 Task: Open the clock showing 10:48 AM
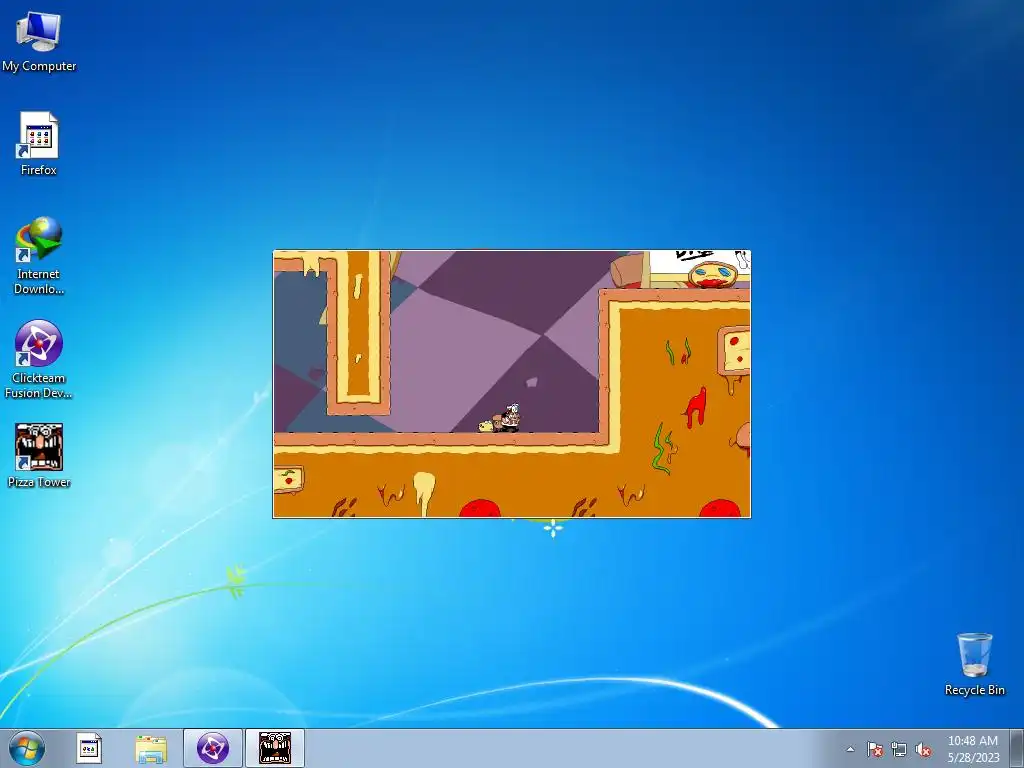[x=973, y=748]
